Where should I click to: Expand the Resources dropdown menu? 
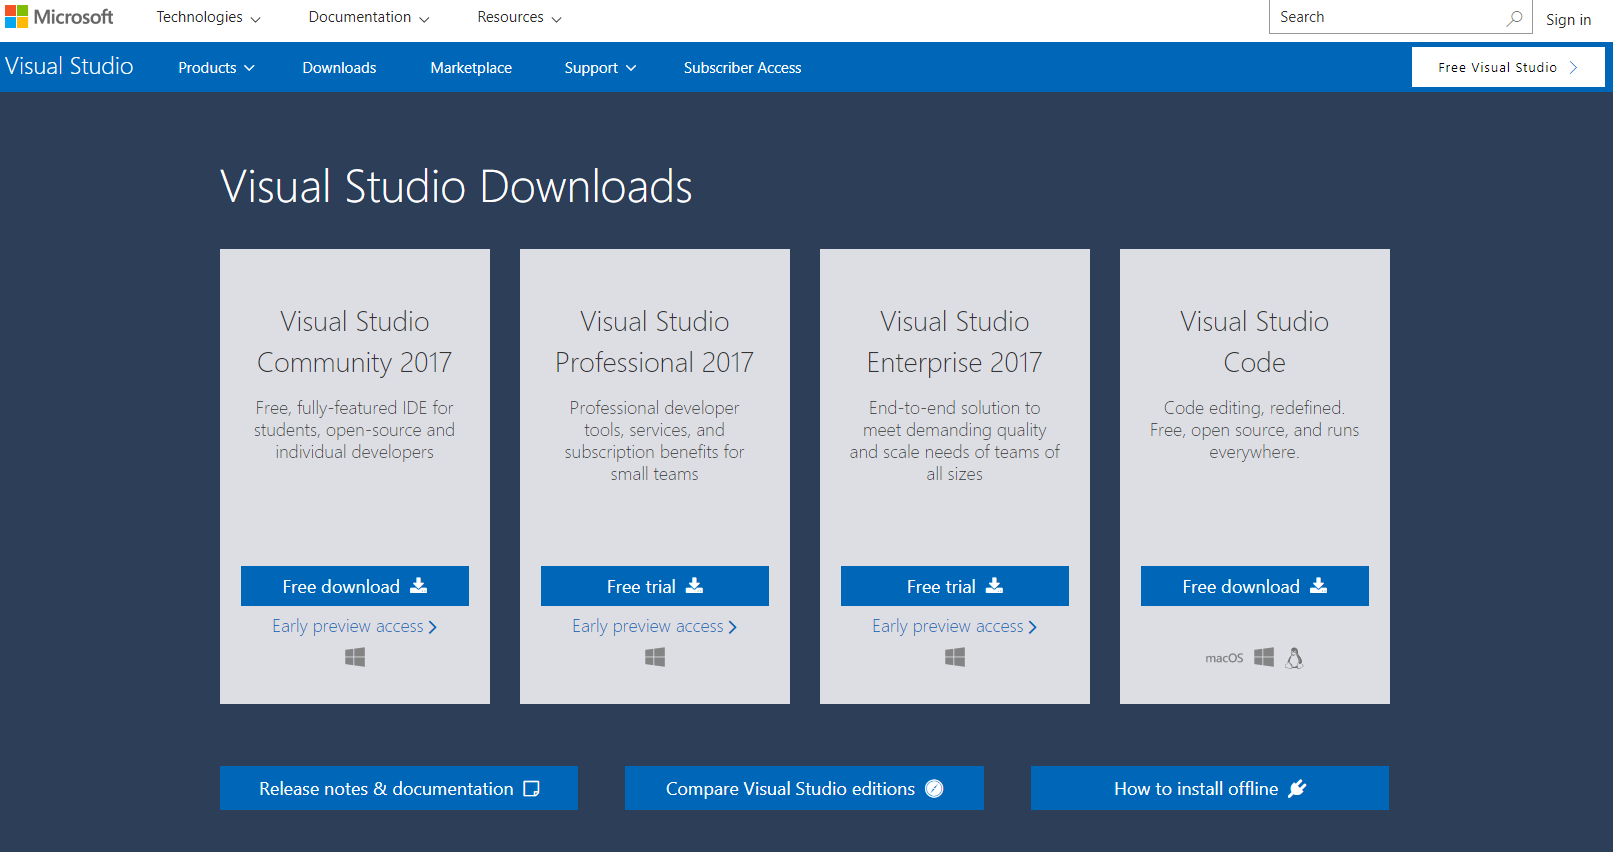519,17
